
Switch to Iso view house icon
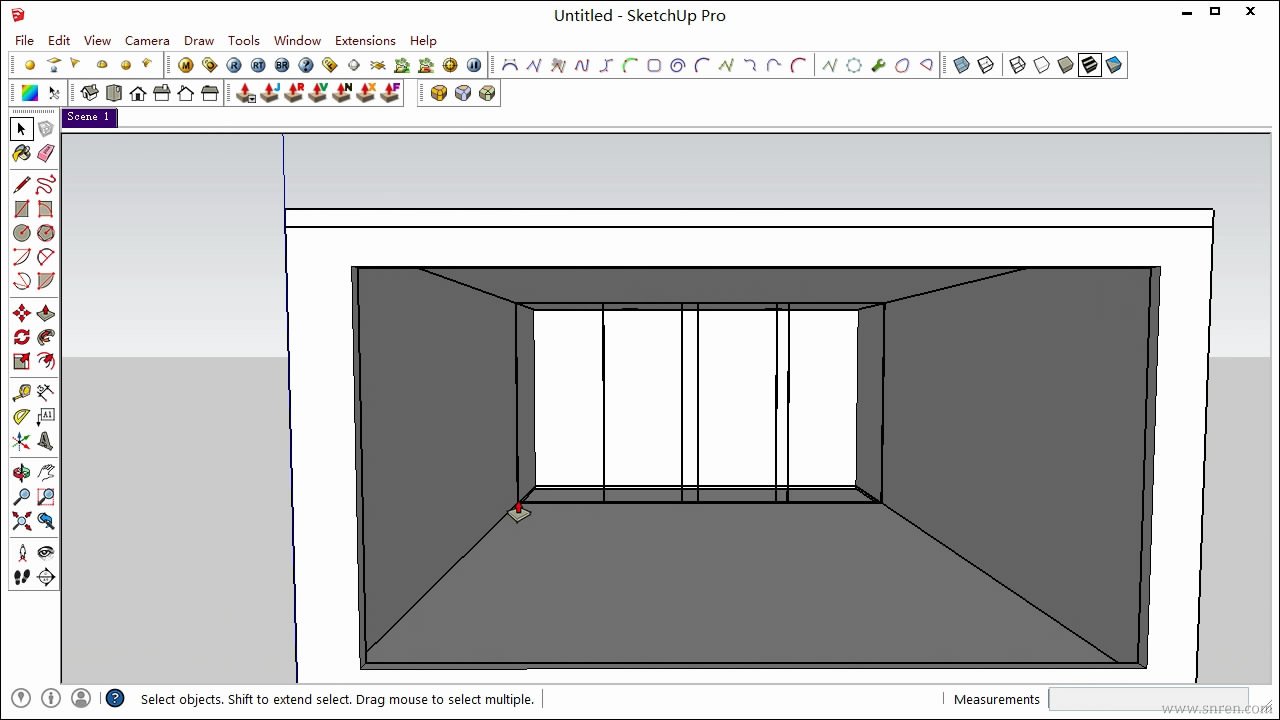click(90, 93)
